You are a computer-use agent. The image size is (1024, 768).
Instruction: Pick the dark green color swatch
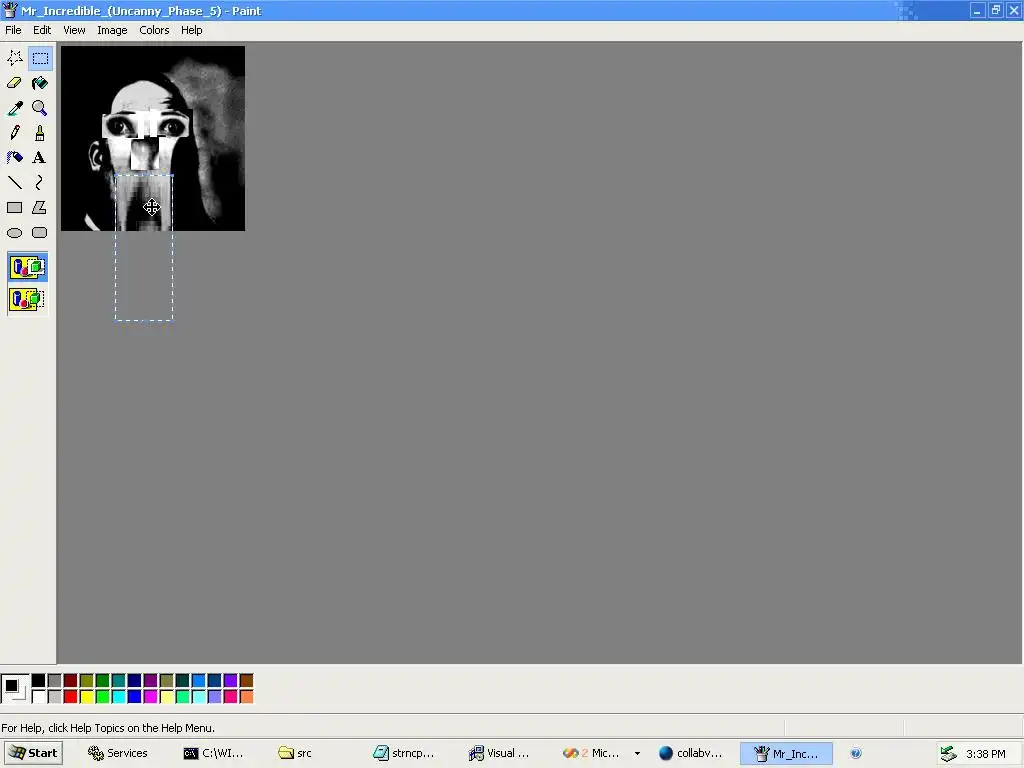(103, 681)
